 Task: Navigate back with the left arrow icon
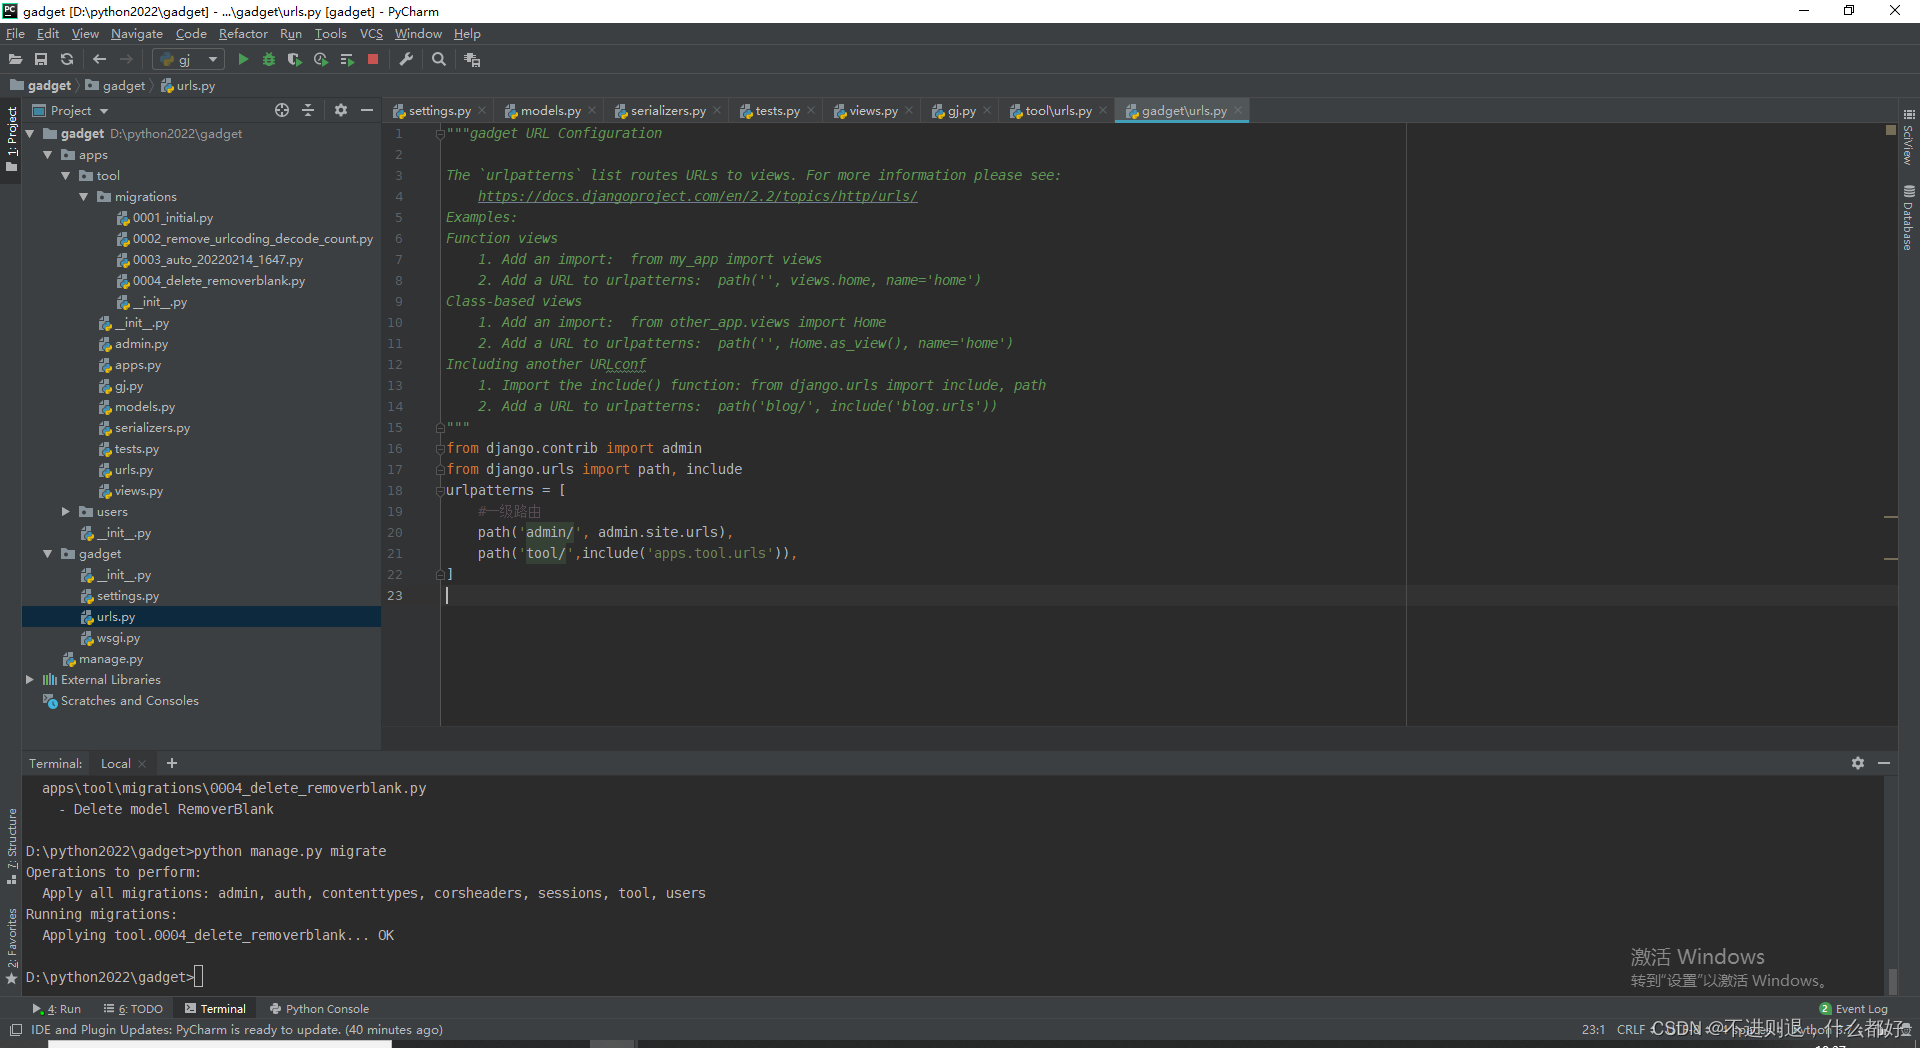click(99, 60)
